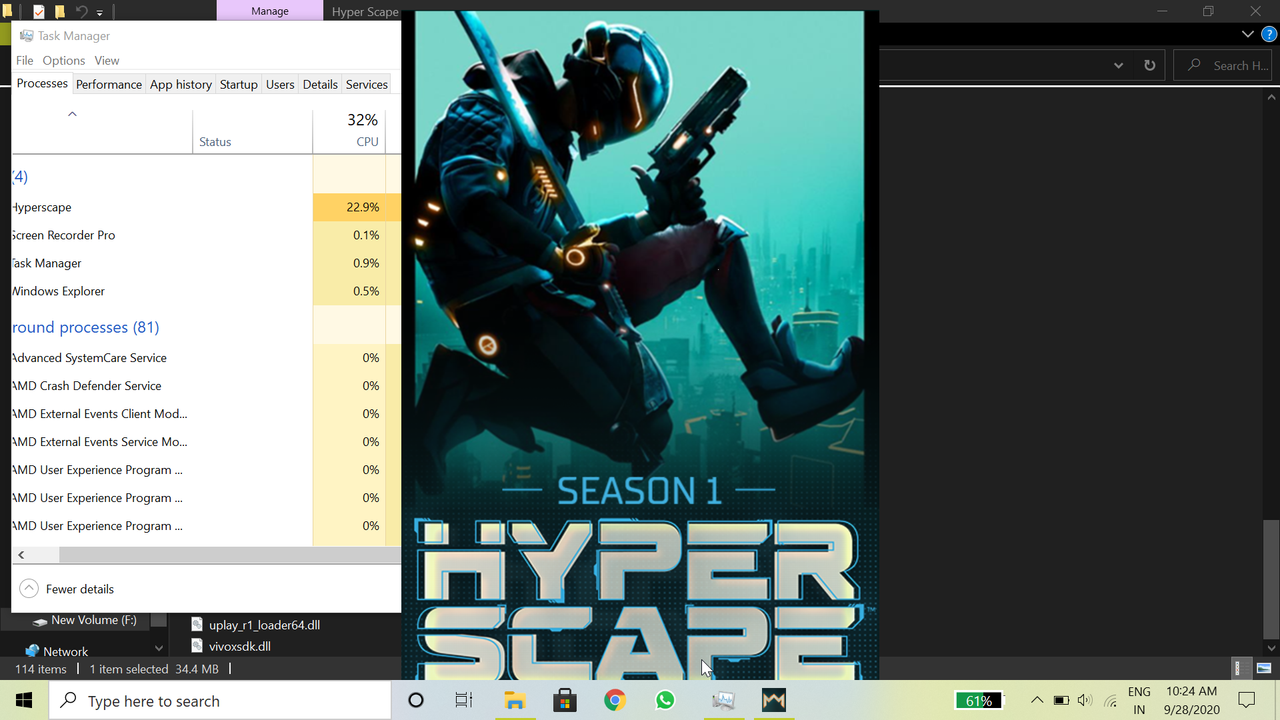
Task: Select the Windows Explorer process row
Action: pyautogui.click(x=206, y=291)
